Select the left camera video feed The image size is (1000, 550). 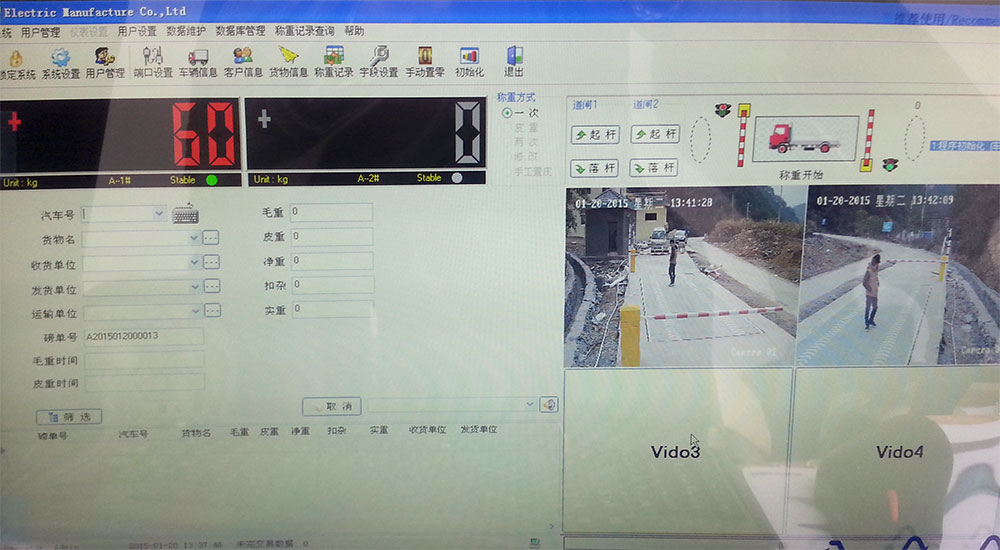(680, 277)
